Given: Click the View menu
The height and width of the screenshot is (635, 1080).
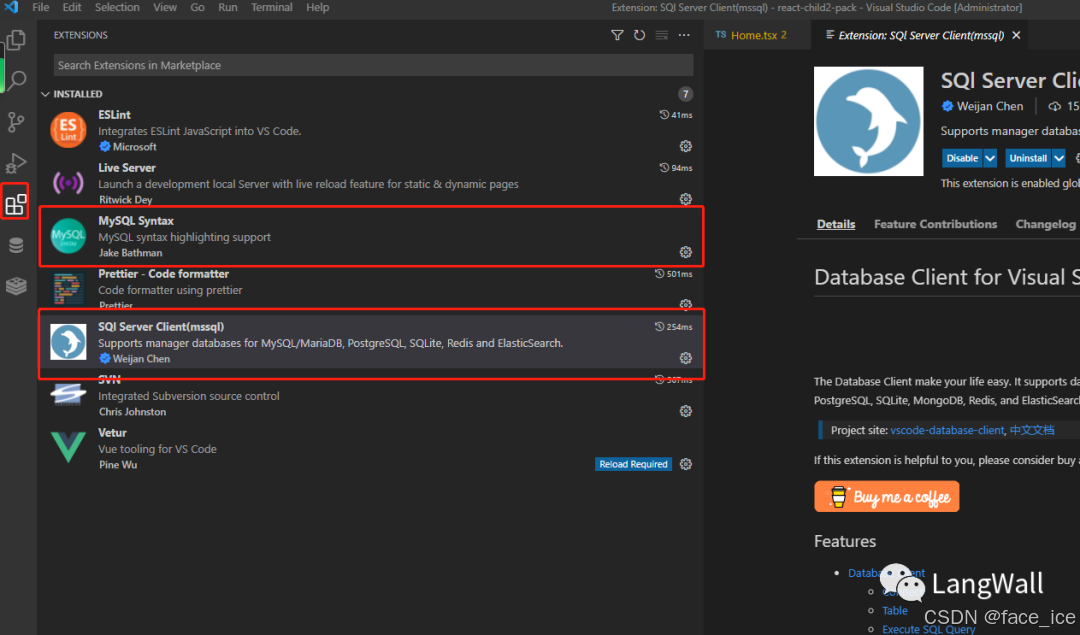Looking at the screenshot, I should [x=164, y=7].
